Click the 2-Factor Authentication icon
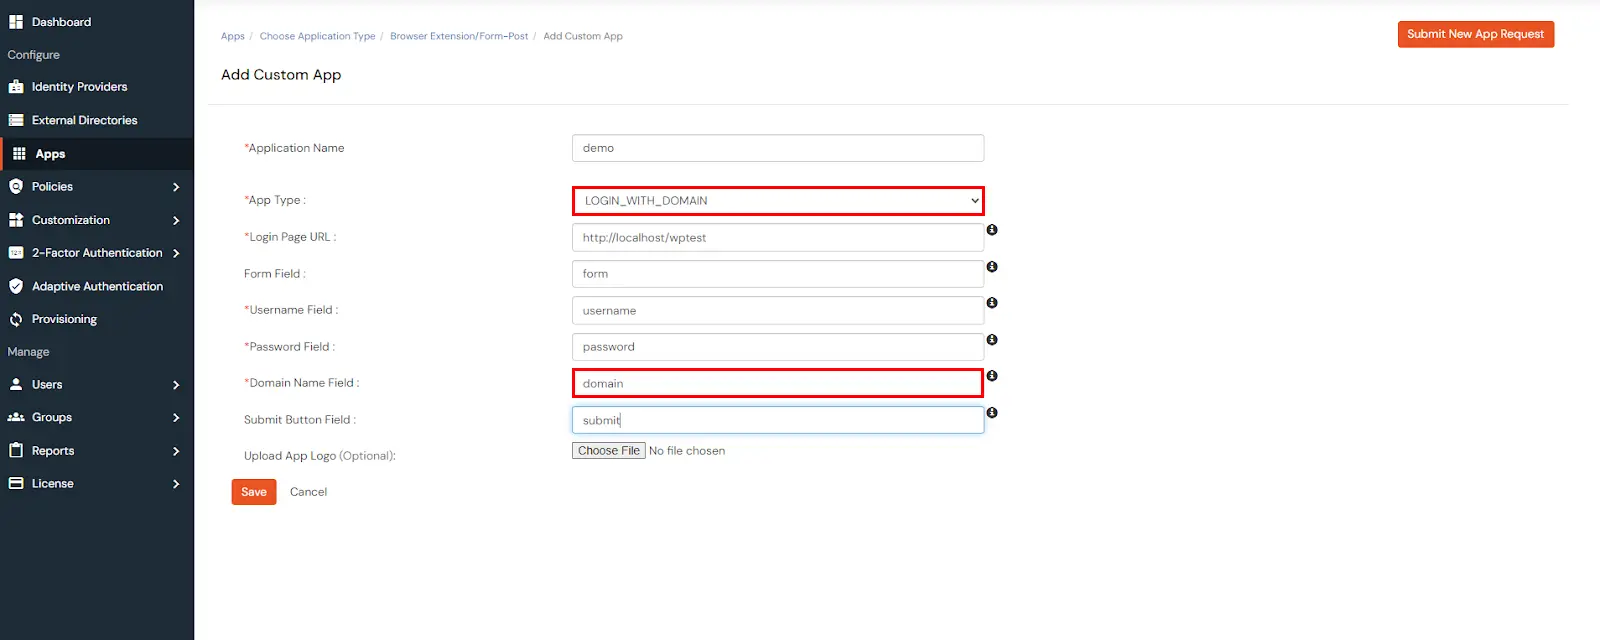 tap(16, 253)
